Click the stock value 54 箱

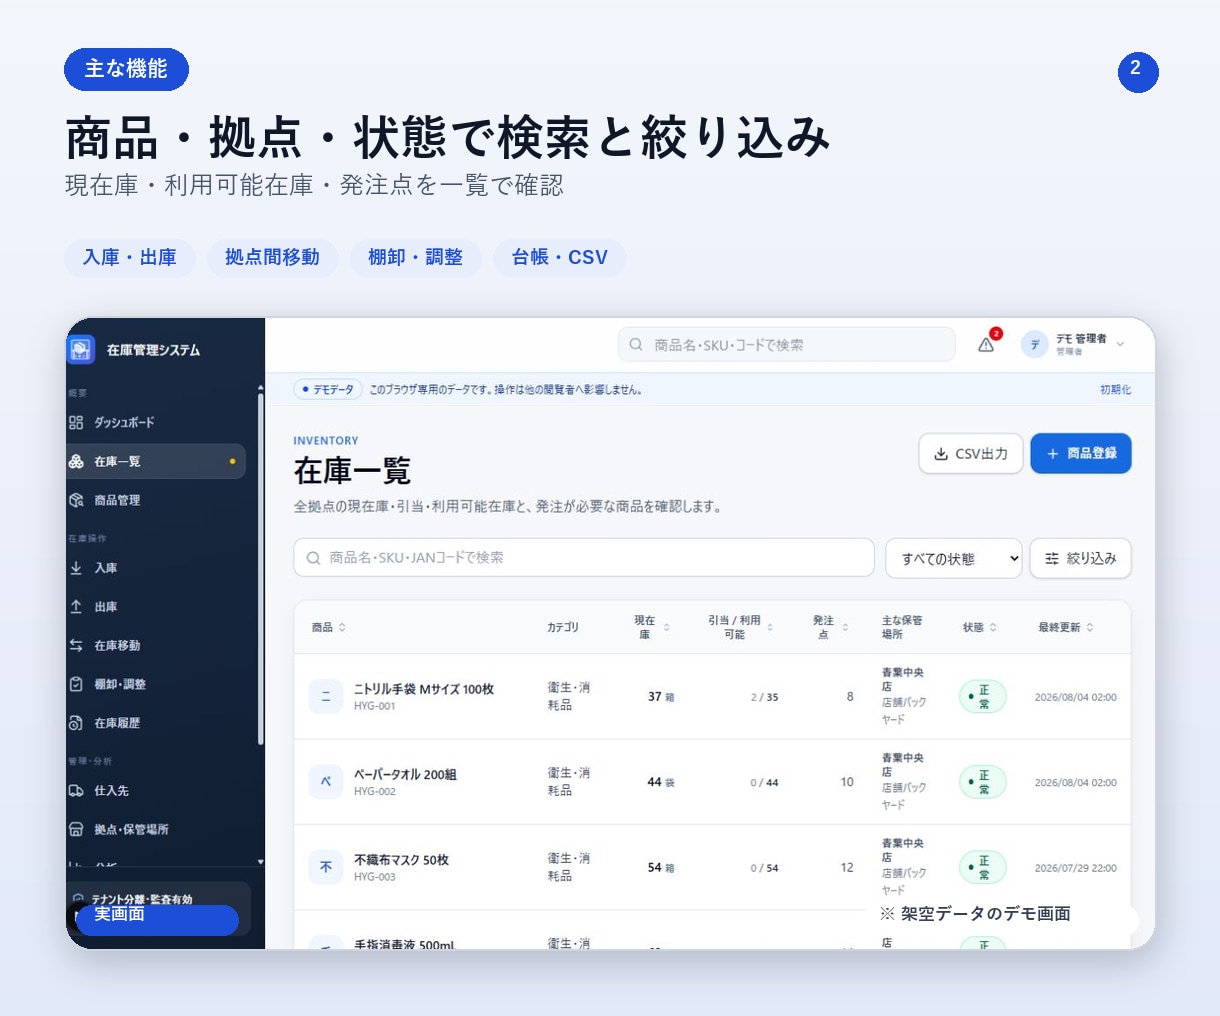661,868
